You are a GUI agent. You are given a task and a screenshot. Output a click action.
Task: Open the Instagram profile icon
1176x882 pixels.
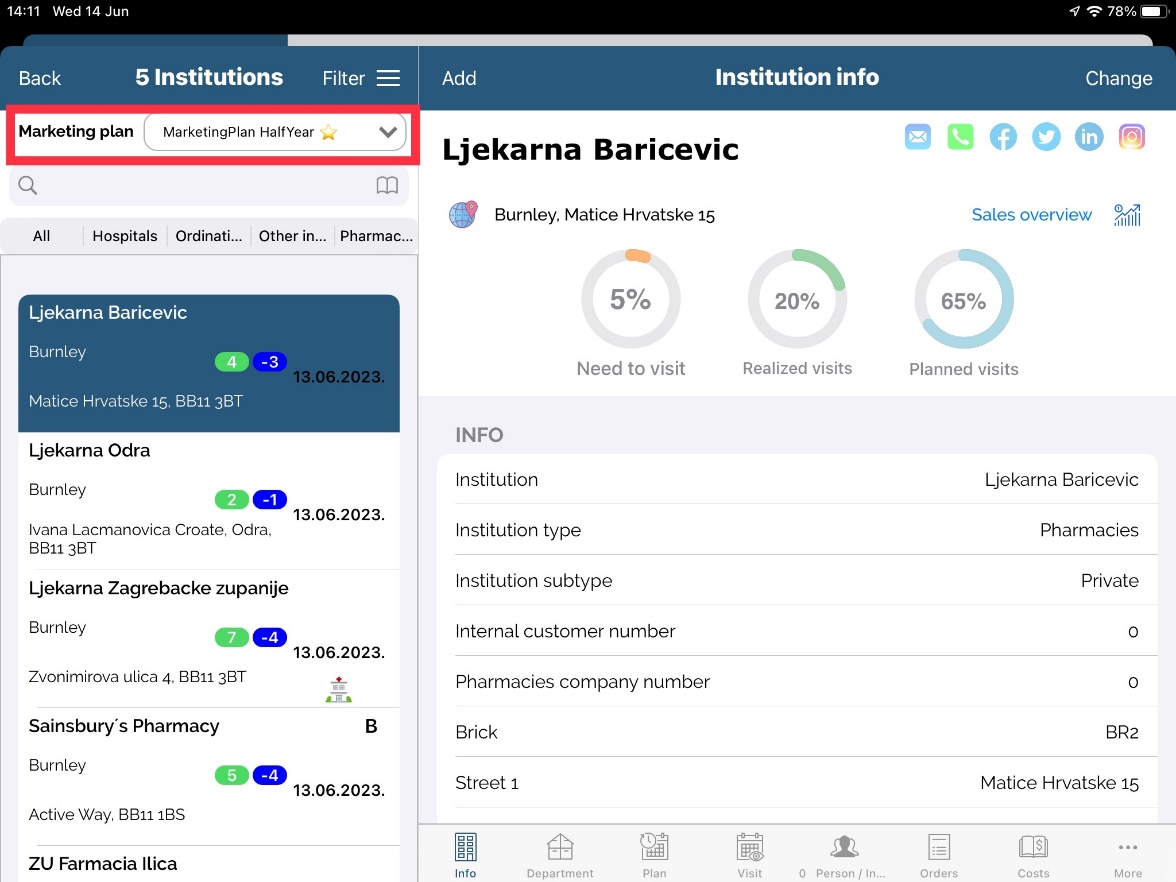tap(1131, 137)
